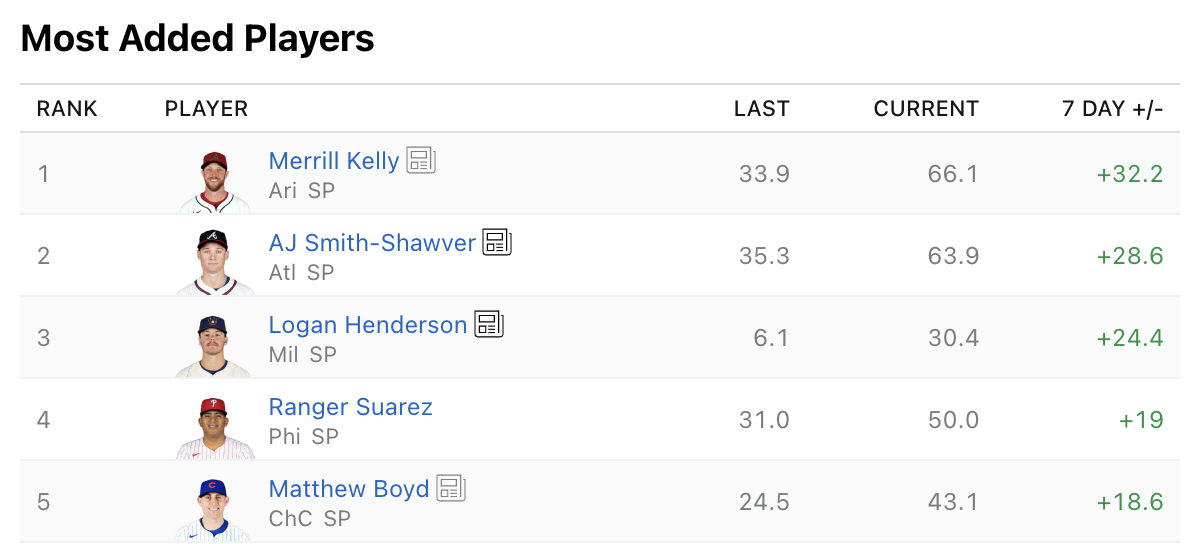Open Logan Henderson news notes icon
Image resolution: width=1196 pixels, height=544 pixels.
click(x=489, y=324)
